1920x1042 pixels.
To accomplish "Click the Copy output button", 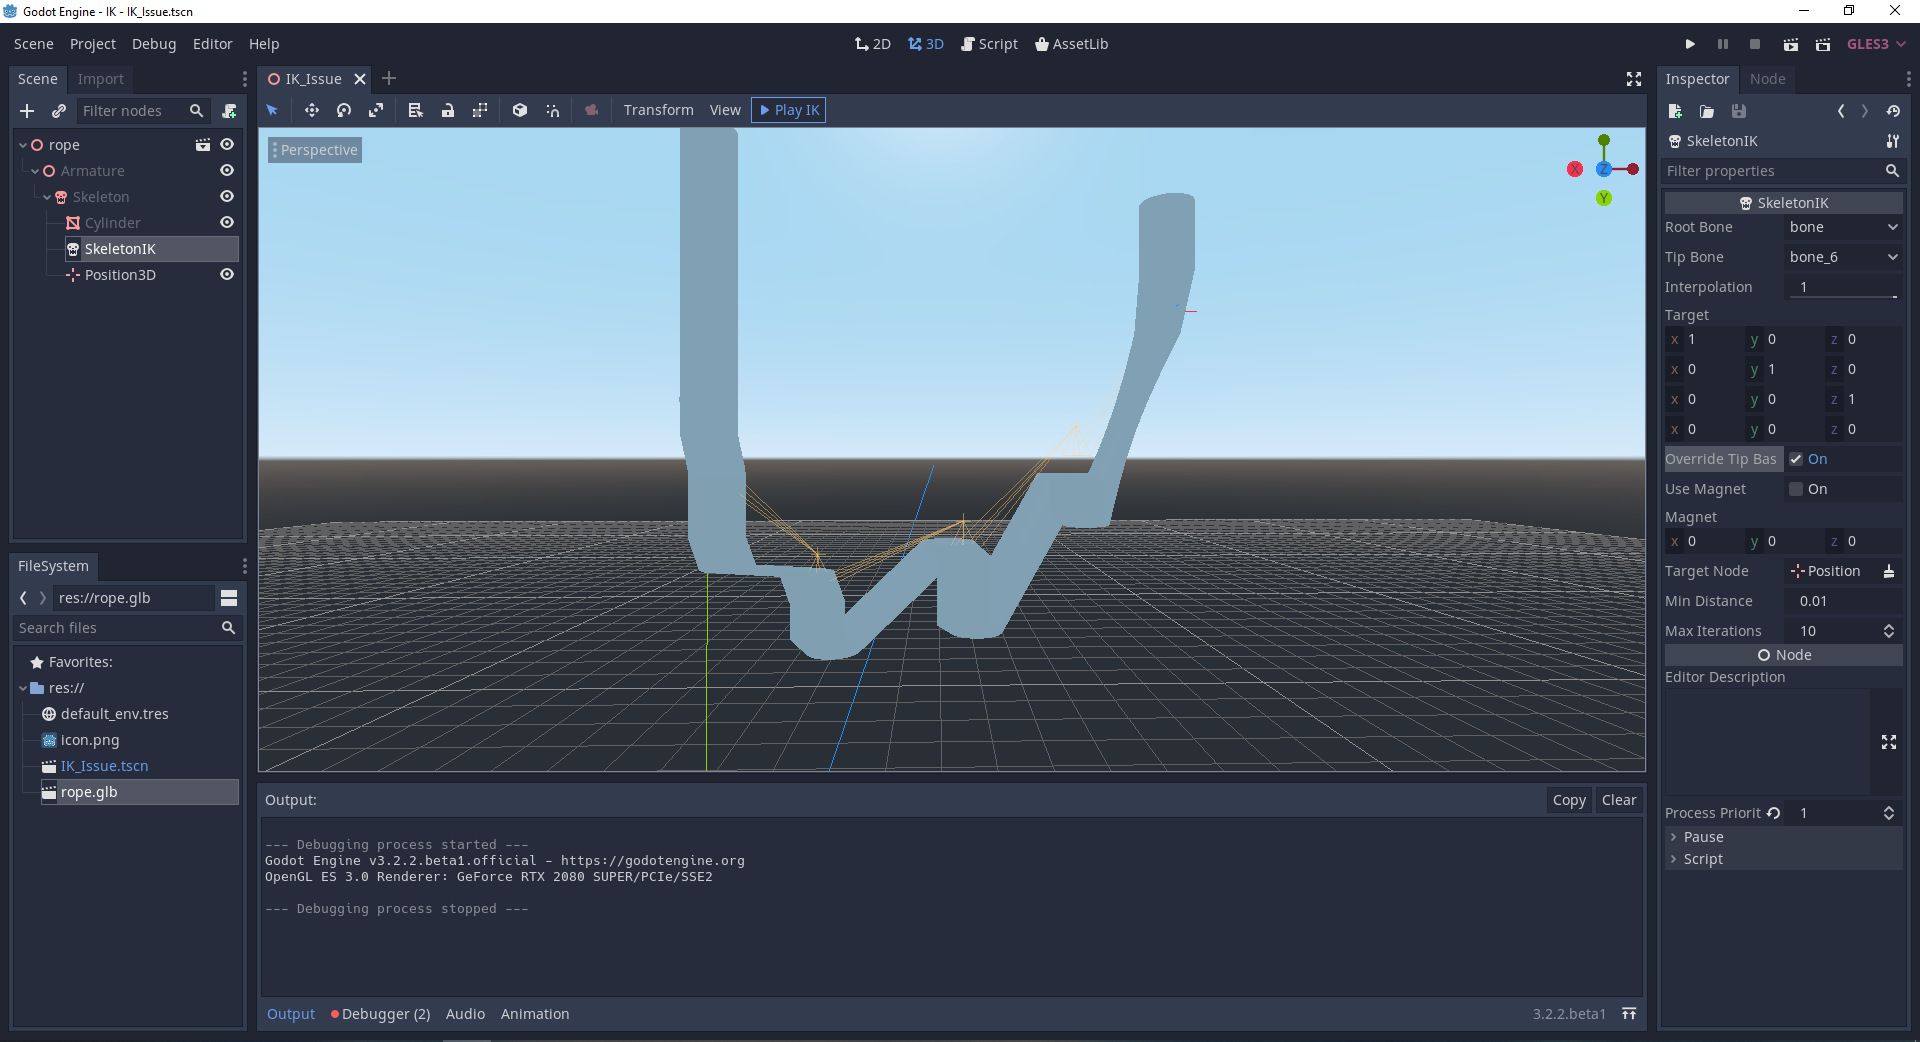I will [1569, 800].
